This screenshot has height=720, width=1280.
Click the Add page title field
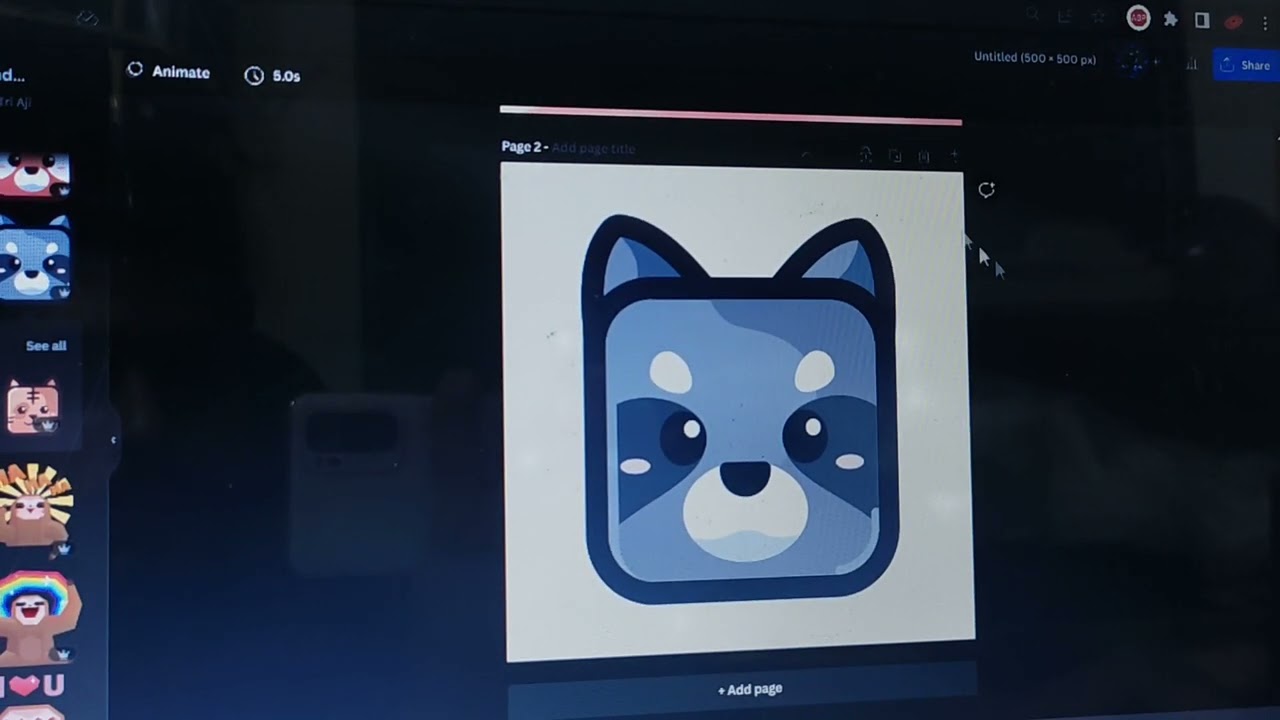tap(593, 148)
